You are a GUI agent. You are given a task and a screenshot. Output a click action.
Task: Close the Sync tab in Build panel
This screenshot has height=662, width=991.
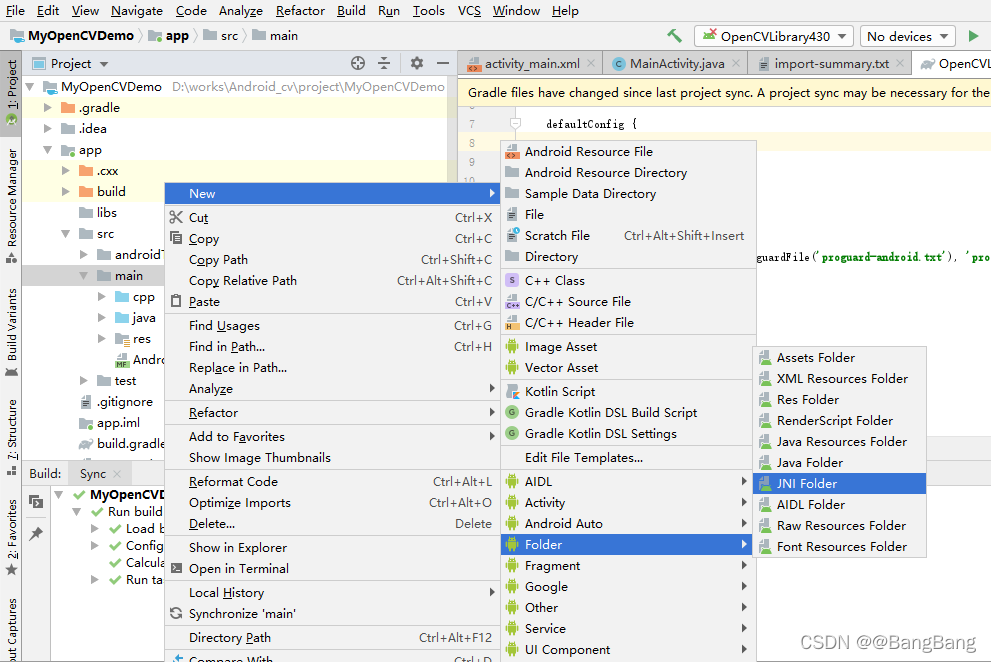(x=117, y=474)
